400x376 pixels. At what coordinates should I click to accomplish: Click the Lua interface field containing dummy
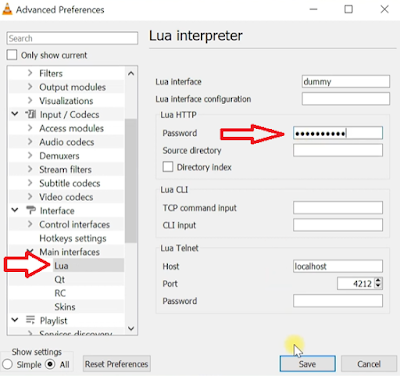click(x=346, y=82)
